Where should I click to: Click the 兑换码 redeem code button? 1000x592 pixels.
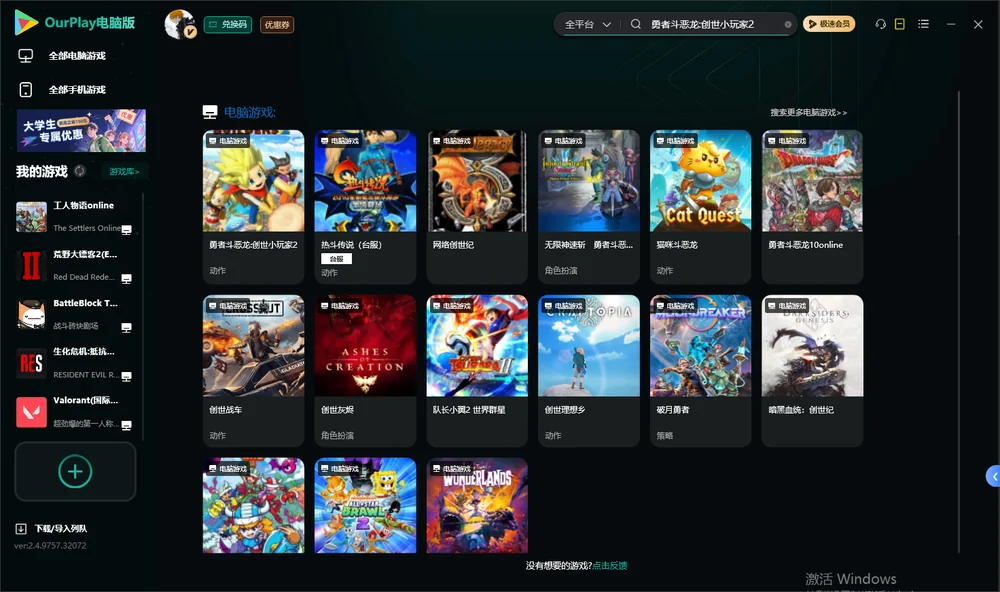point(228,25)
